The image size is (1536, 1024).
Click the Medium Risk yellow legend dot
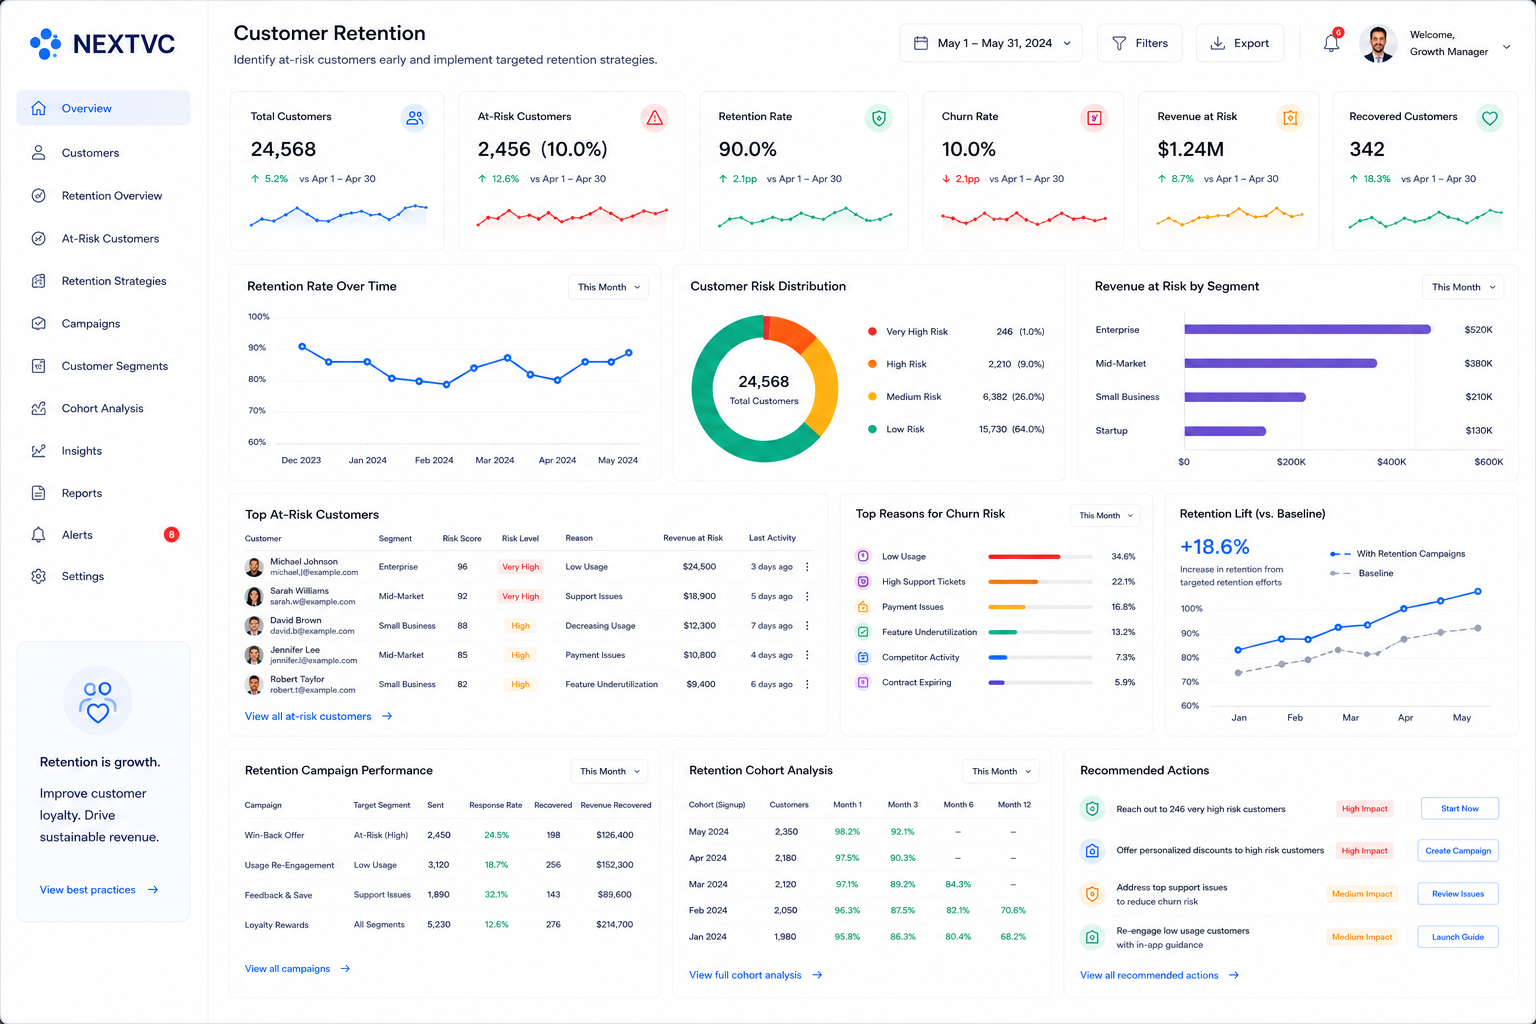click(872, 397)
